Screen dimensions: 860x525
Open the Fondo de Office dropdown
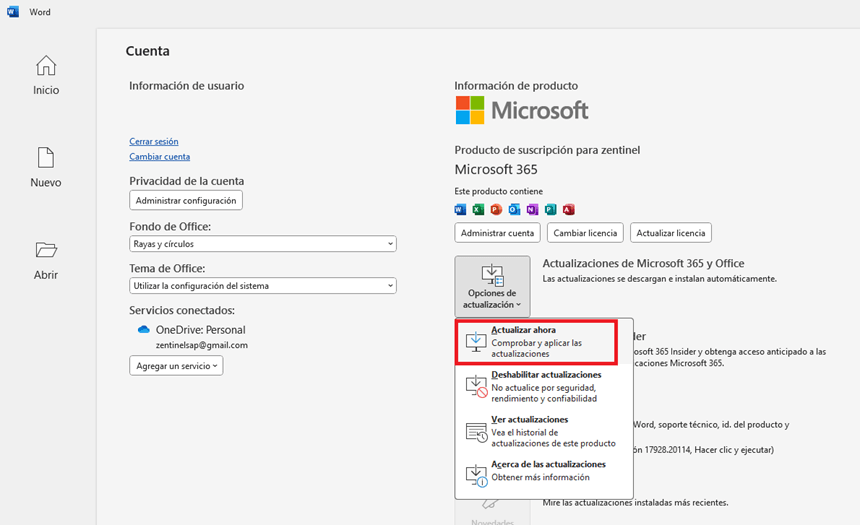[x=263, y=244]
